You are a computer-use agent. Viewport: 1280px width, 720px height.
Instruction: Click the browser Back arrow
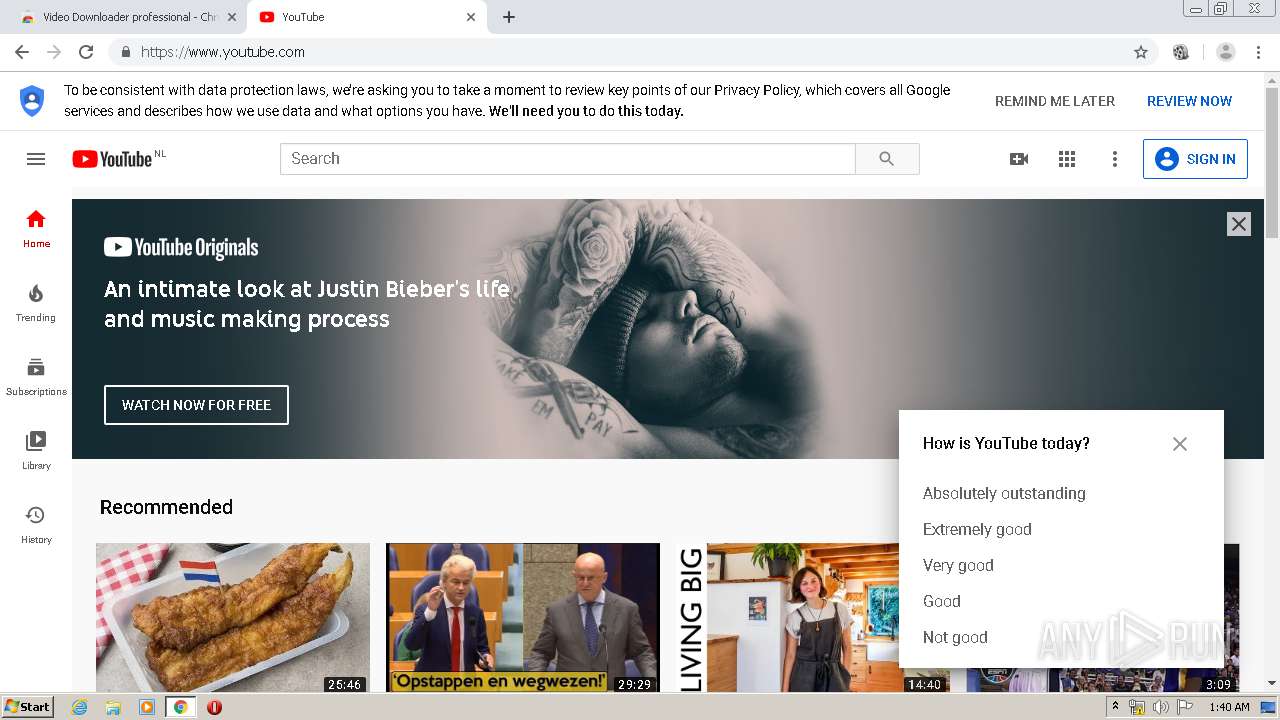(x=22, y=52)
